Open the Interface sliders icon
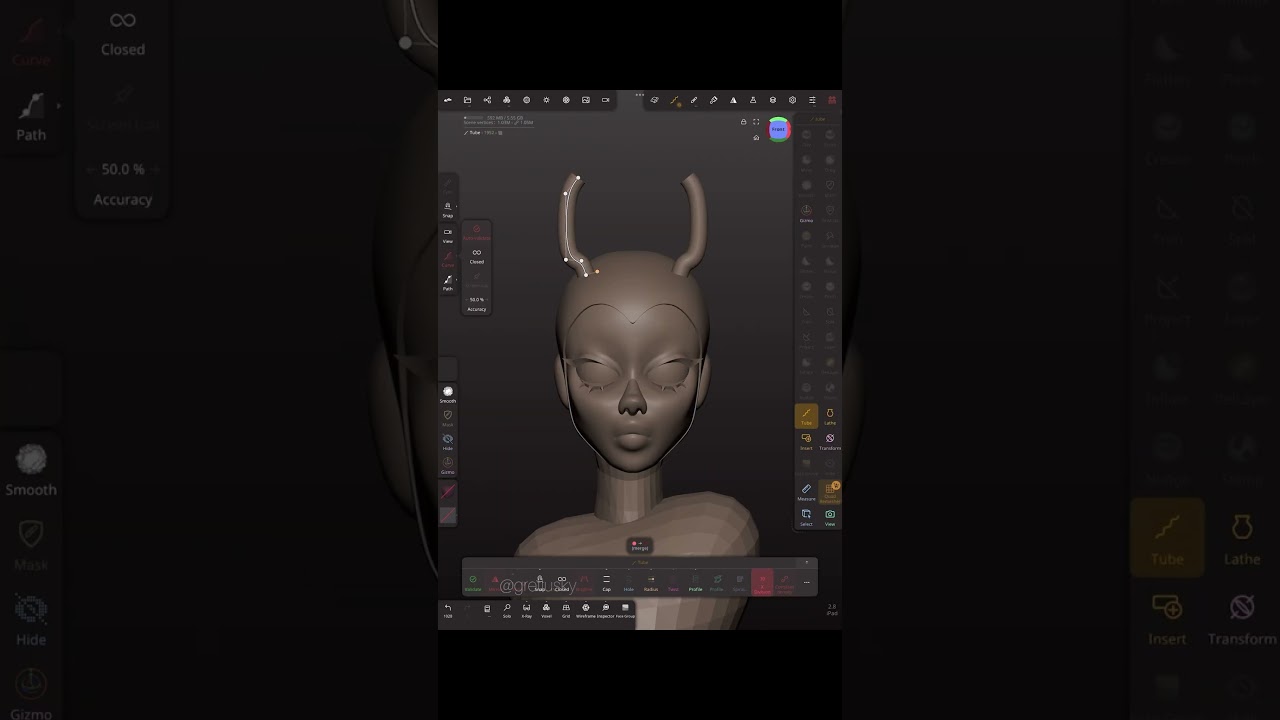The height and width of the screenshot is (720, 1280). point(812,100)
